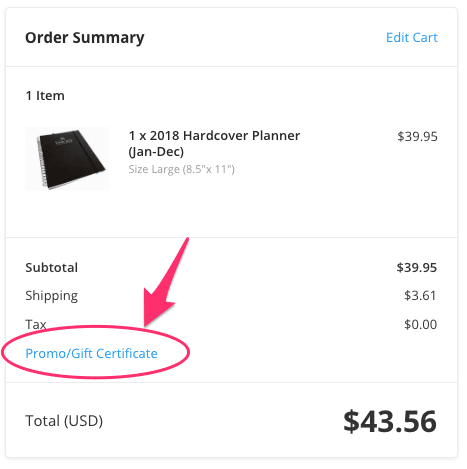Click the Subtotal label
This screenshot has height=469, width=467.
52,267
